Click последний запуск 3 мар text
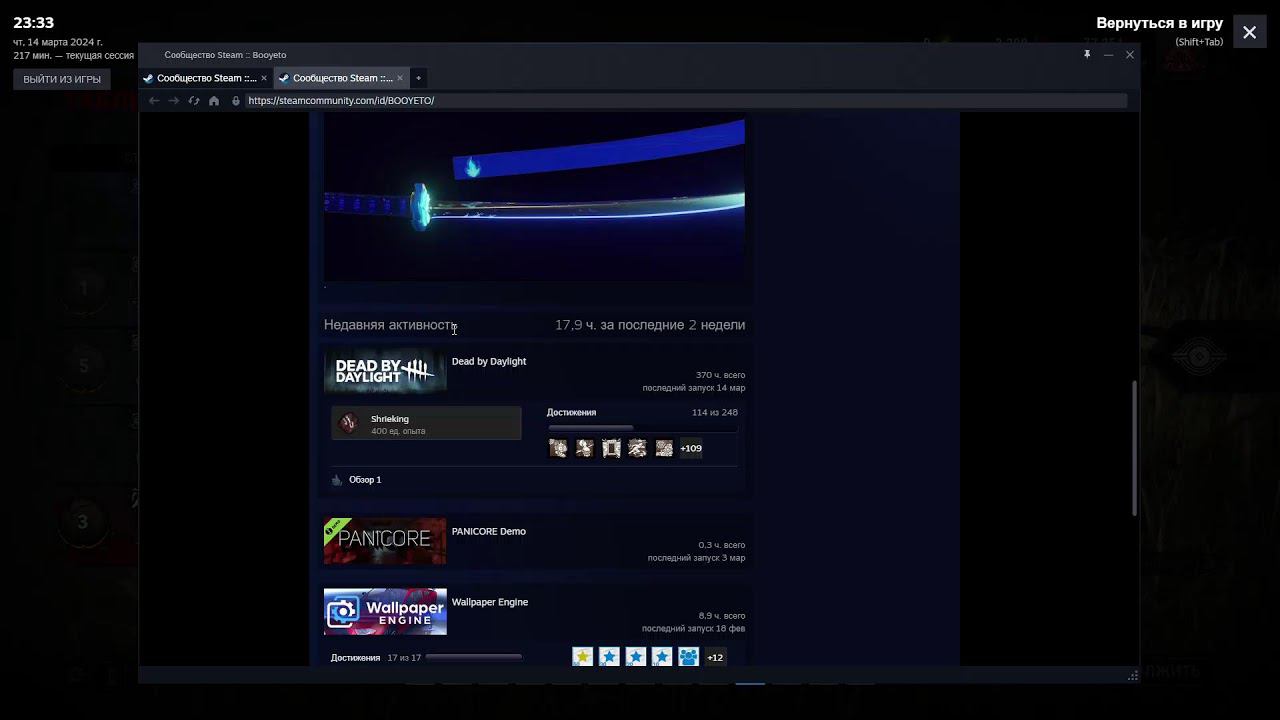 pyautogui.click(x=696, y=558)
